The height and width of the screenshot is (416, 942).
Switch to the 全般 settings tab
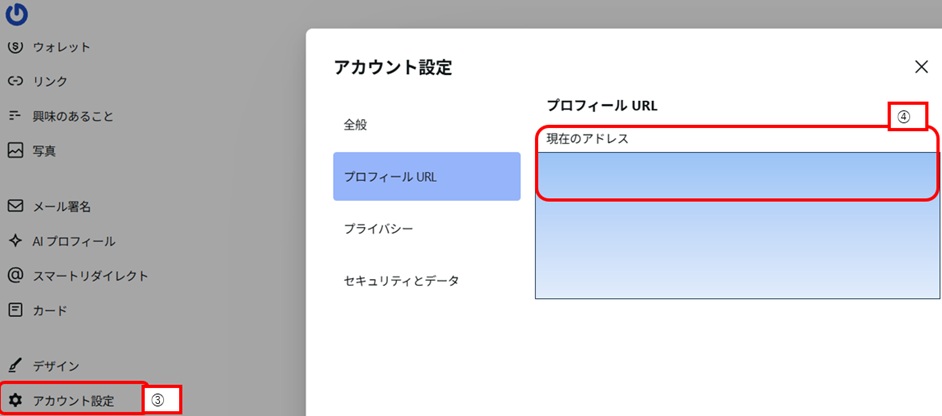(x=355, y=125)
